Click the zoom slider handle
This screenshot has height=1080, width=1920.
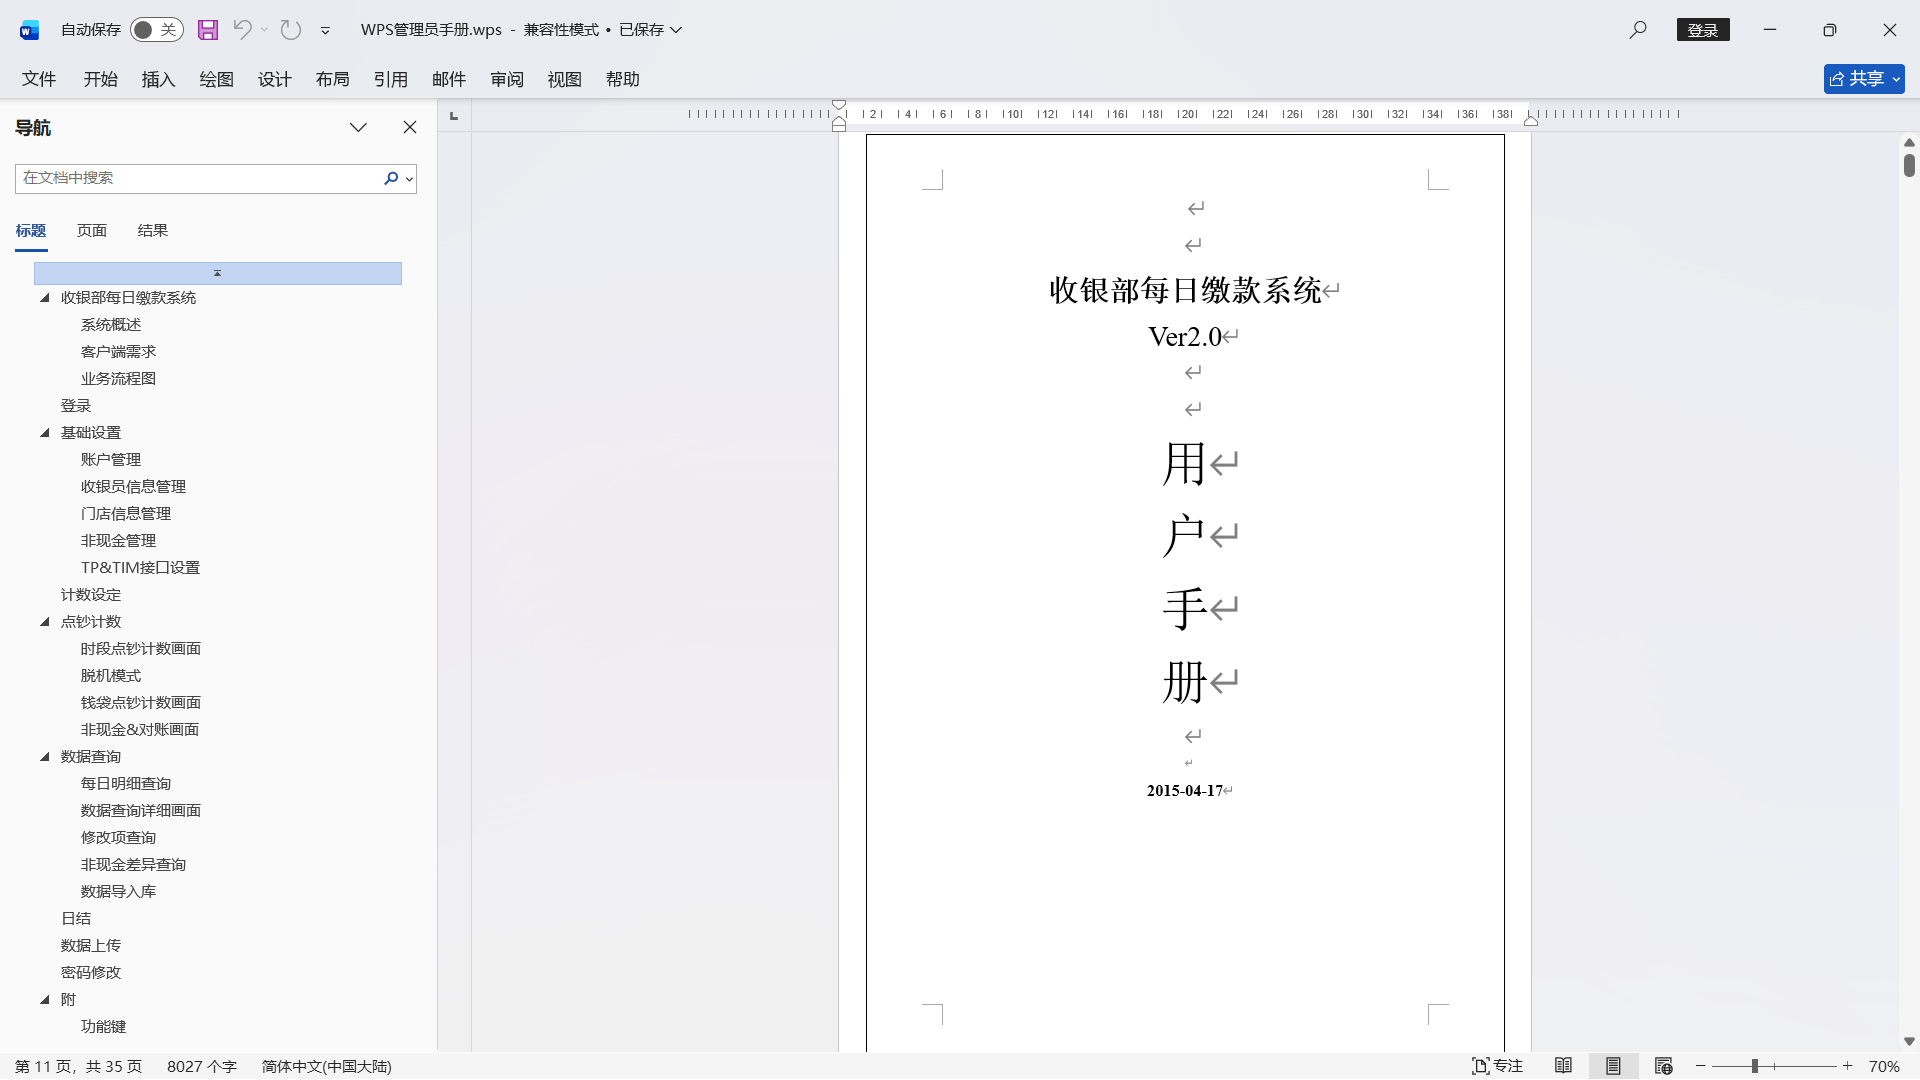click(x=1755, y=1066)
